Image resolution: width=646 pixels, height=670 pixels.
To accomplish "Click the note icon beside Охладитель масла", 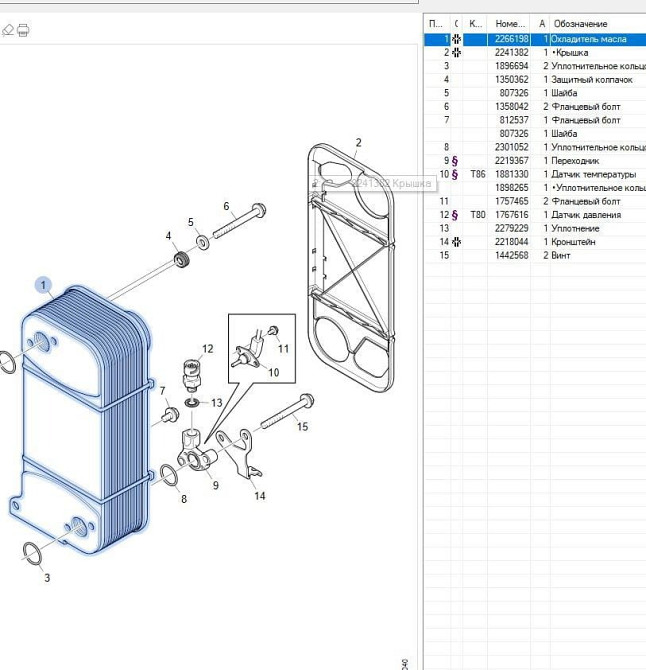I will (x=456, y=39).
